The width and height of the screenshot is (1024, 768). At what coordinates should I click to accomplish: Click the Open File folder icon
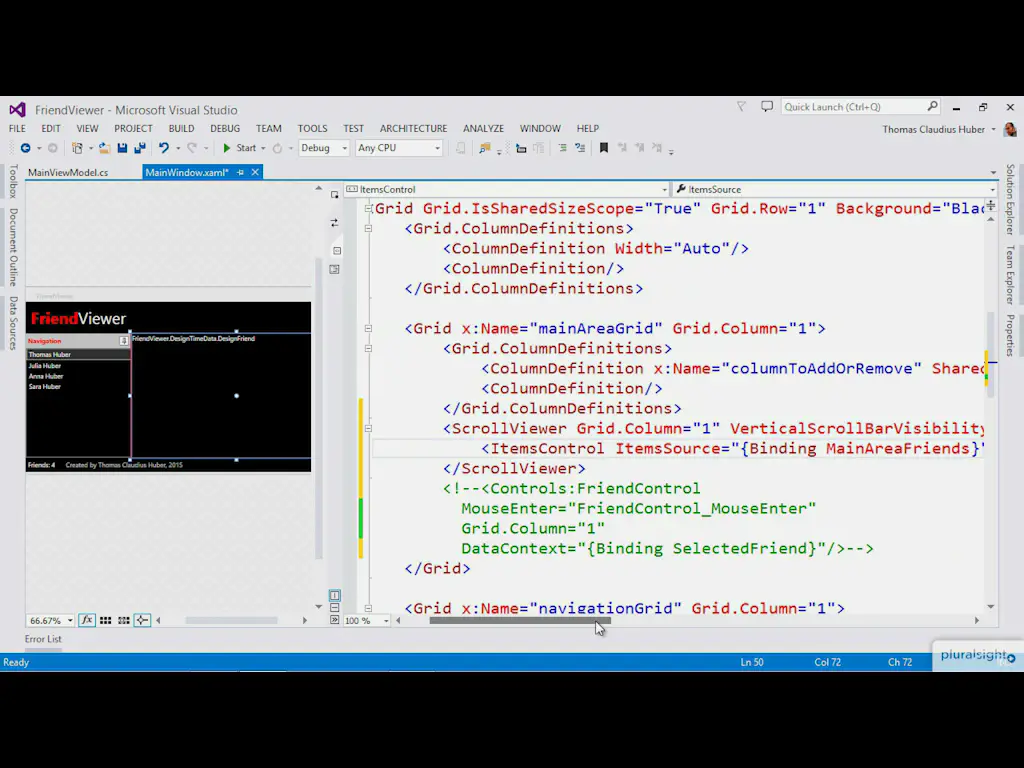(104, 148)
